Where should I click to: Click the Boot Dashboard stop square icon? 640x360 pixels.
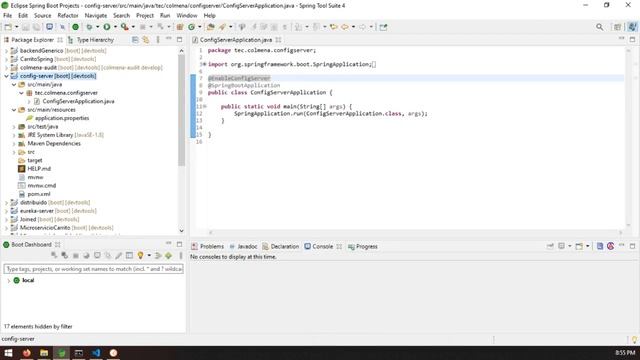[x=76, y=256]
